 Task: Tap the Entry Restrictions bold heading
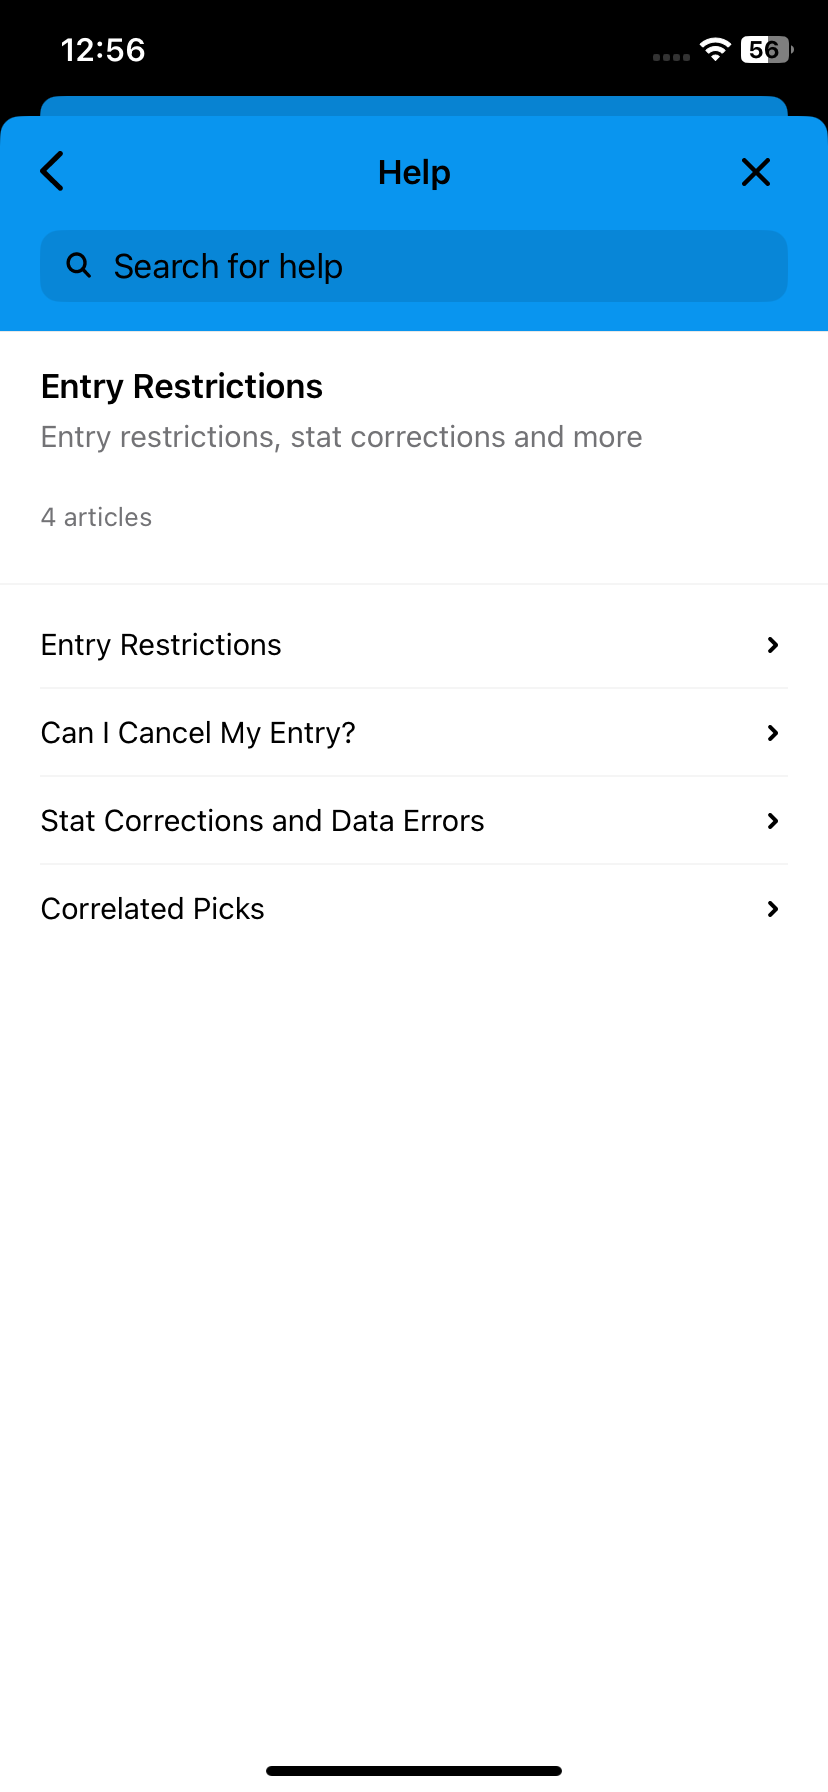point(182,386)
